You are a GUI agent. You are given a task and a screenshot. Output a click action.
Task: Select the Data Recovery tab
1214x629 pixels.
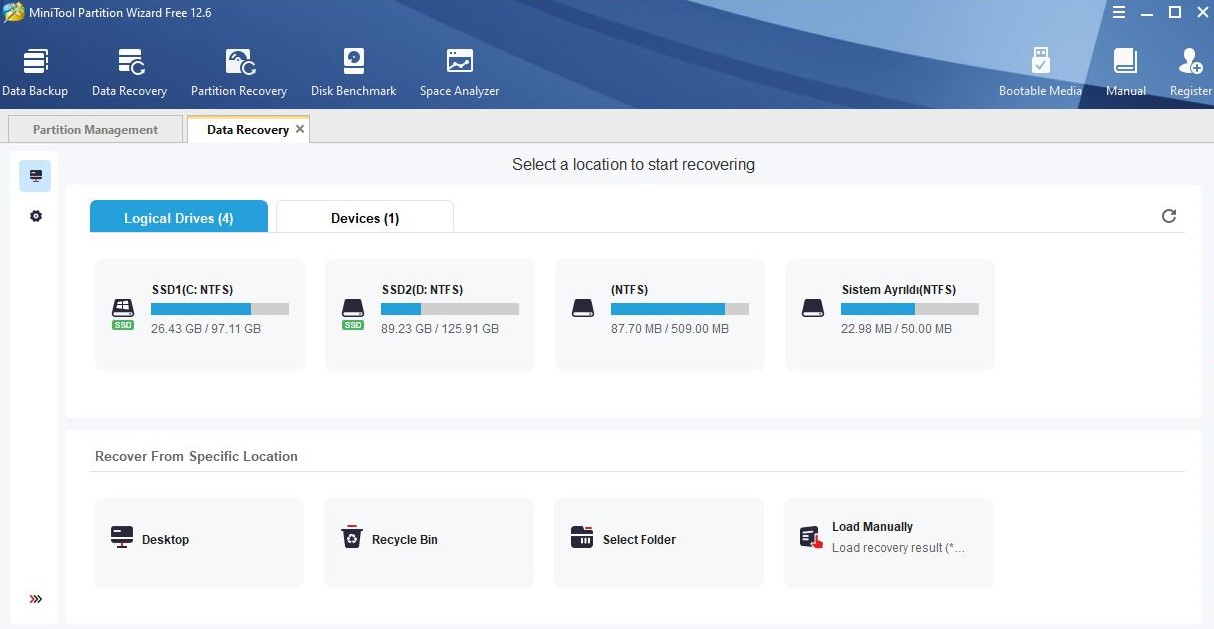(x=248, y=129)
